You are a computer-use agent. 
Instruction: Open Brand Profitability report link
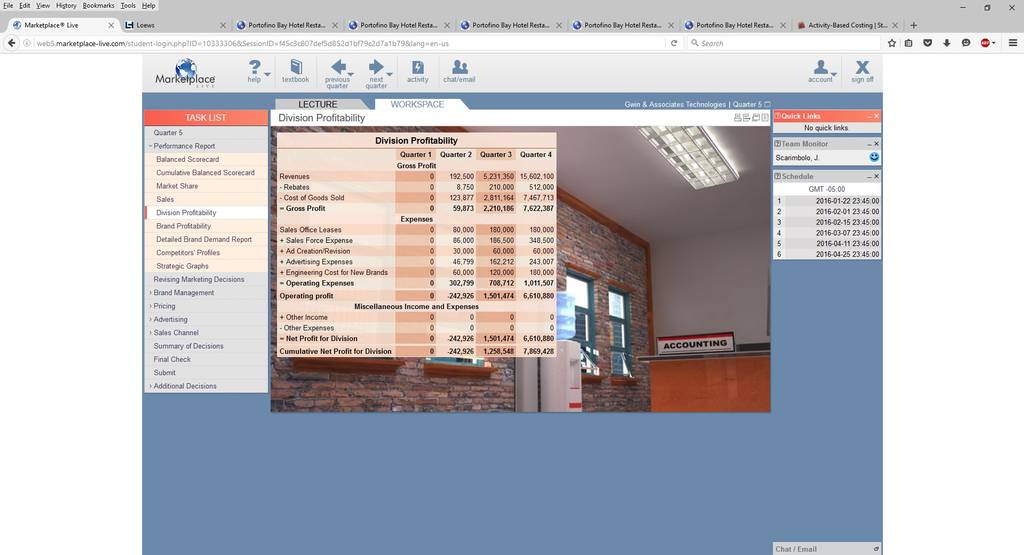click(184, 226)
